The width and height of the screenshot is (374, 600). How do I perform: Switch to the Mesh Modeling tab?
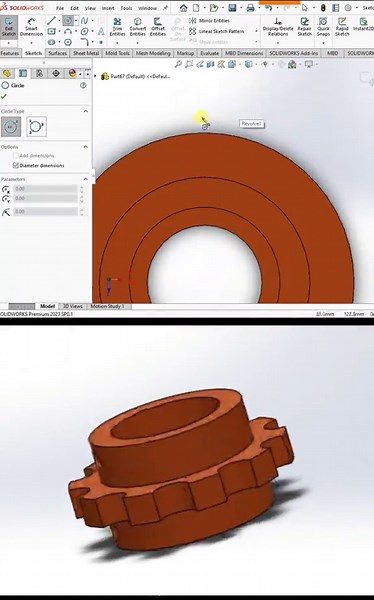coord(153,53)
